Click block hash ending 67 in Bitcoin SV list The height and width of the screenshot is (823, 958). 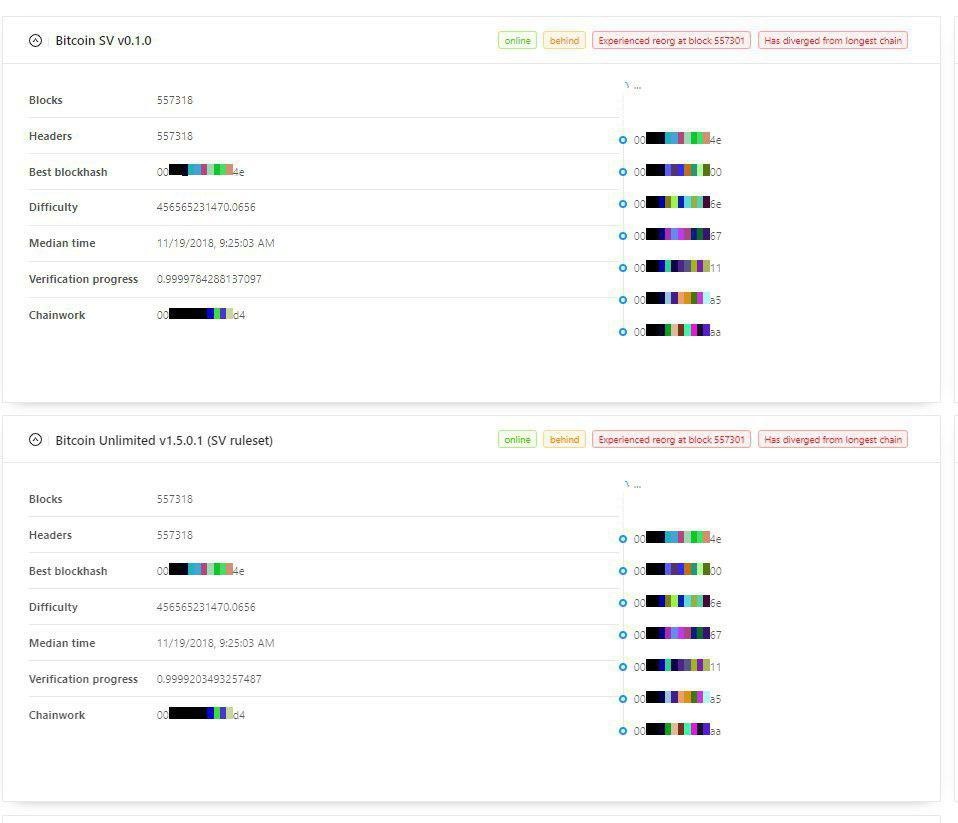point(678,235)
